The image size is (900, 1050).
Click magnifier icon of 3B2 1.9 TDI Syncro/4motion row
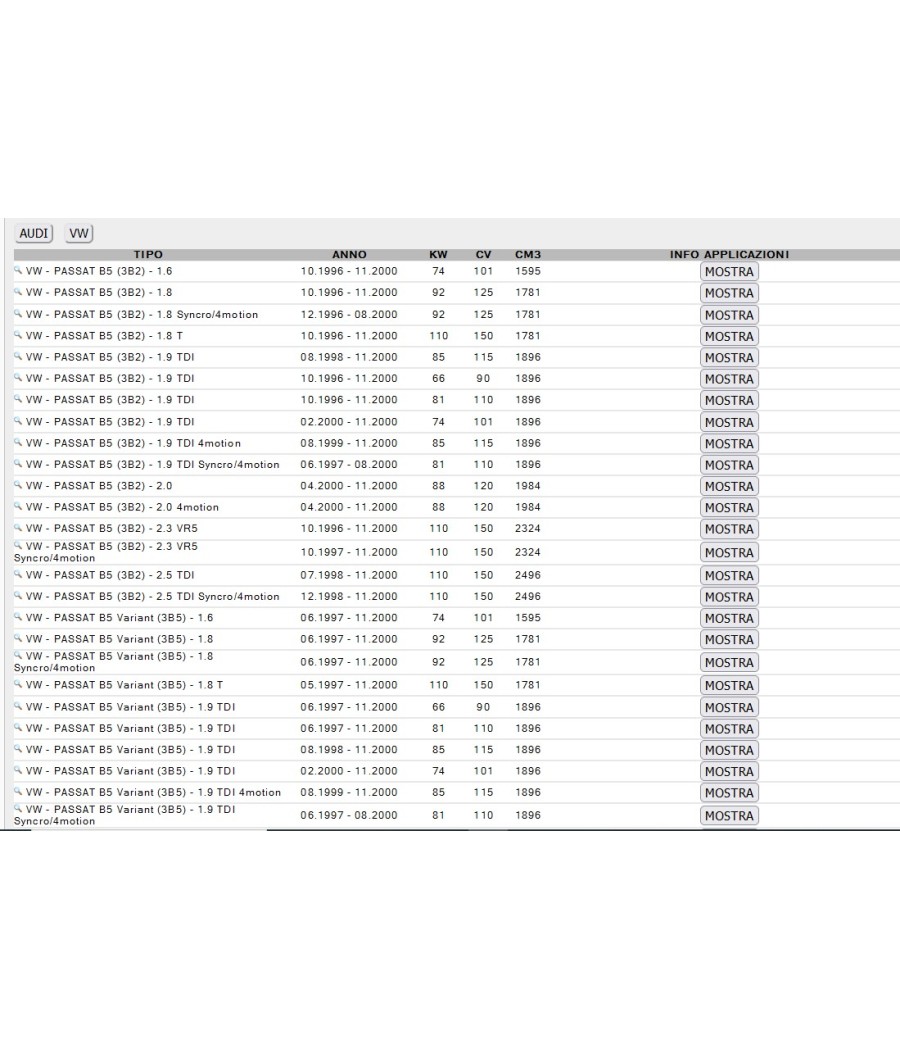pos(18,464)
